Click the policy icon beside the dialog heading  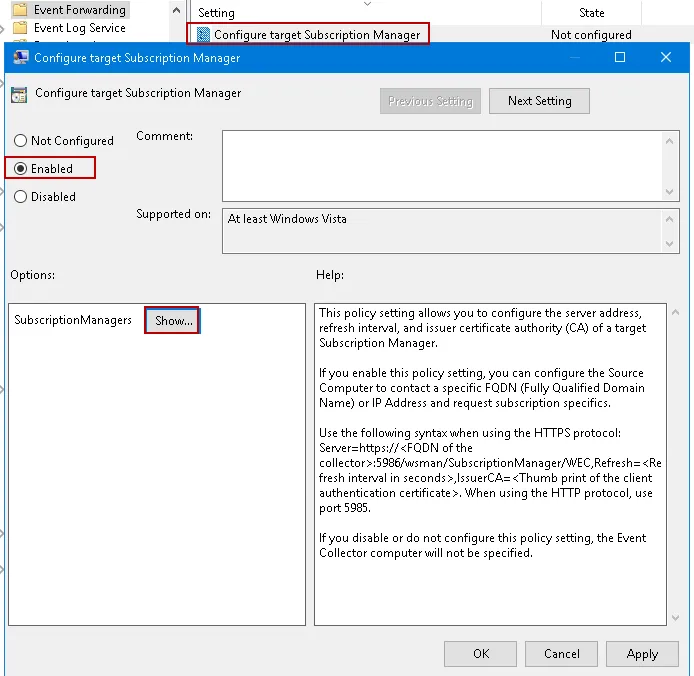[x=19, y=95]
